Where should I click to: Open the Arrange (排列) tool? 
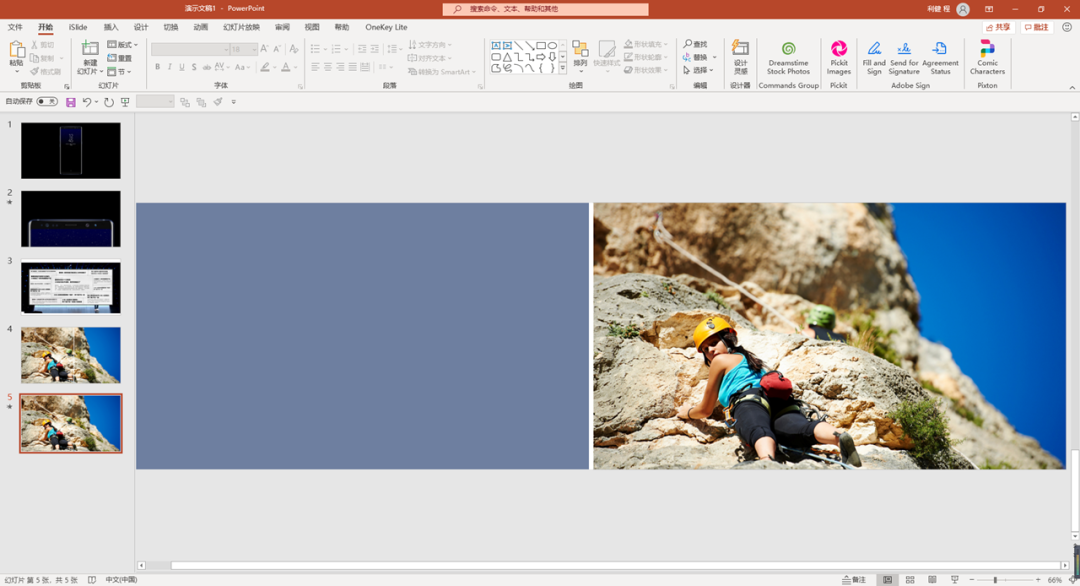pos(580,56)
